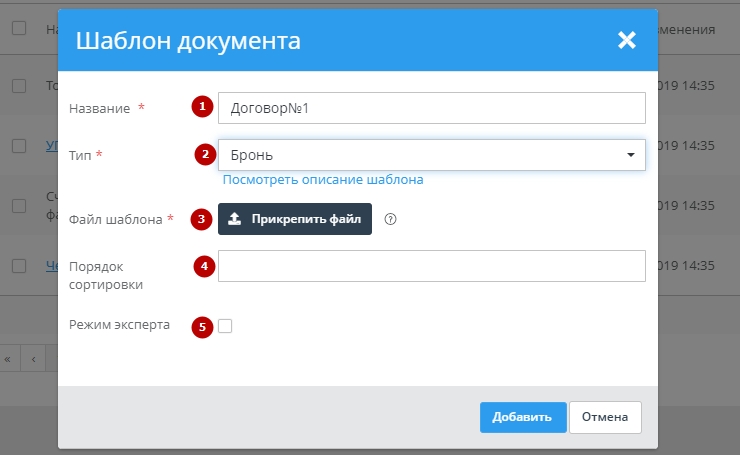Click red marker number 2
This screenshot has width=740, height=455.
[204, 155]
